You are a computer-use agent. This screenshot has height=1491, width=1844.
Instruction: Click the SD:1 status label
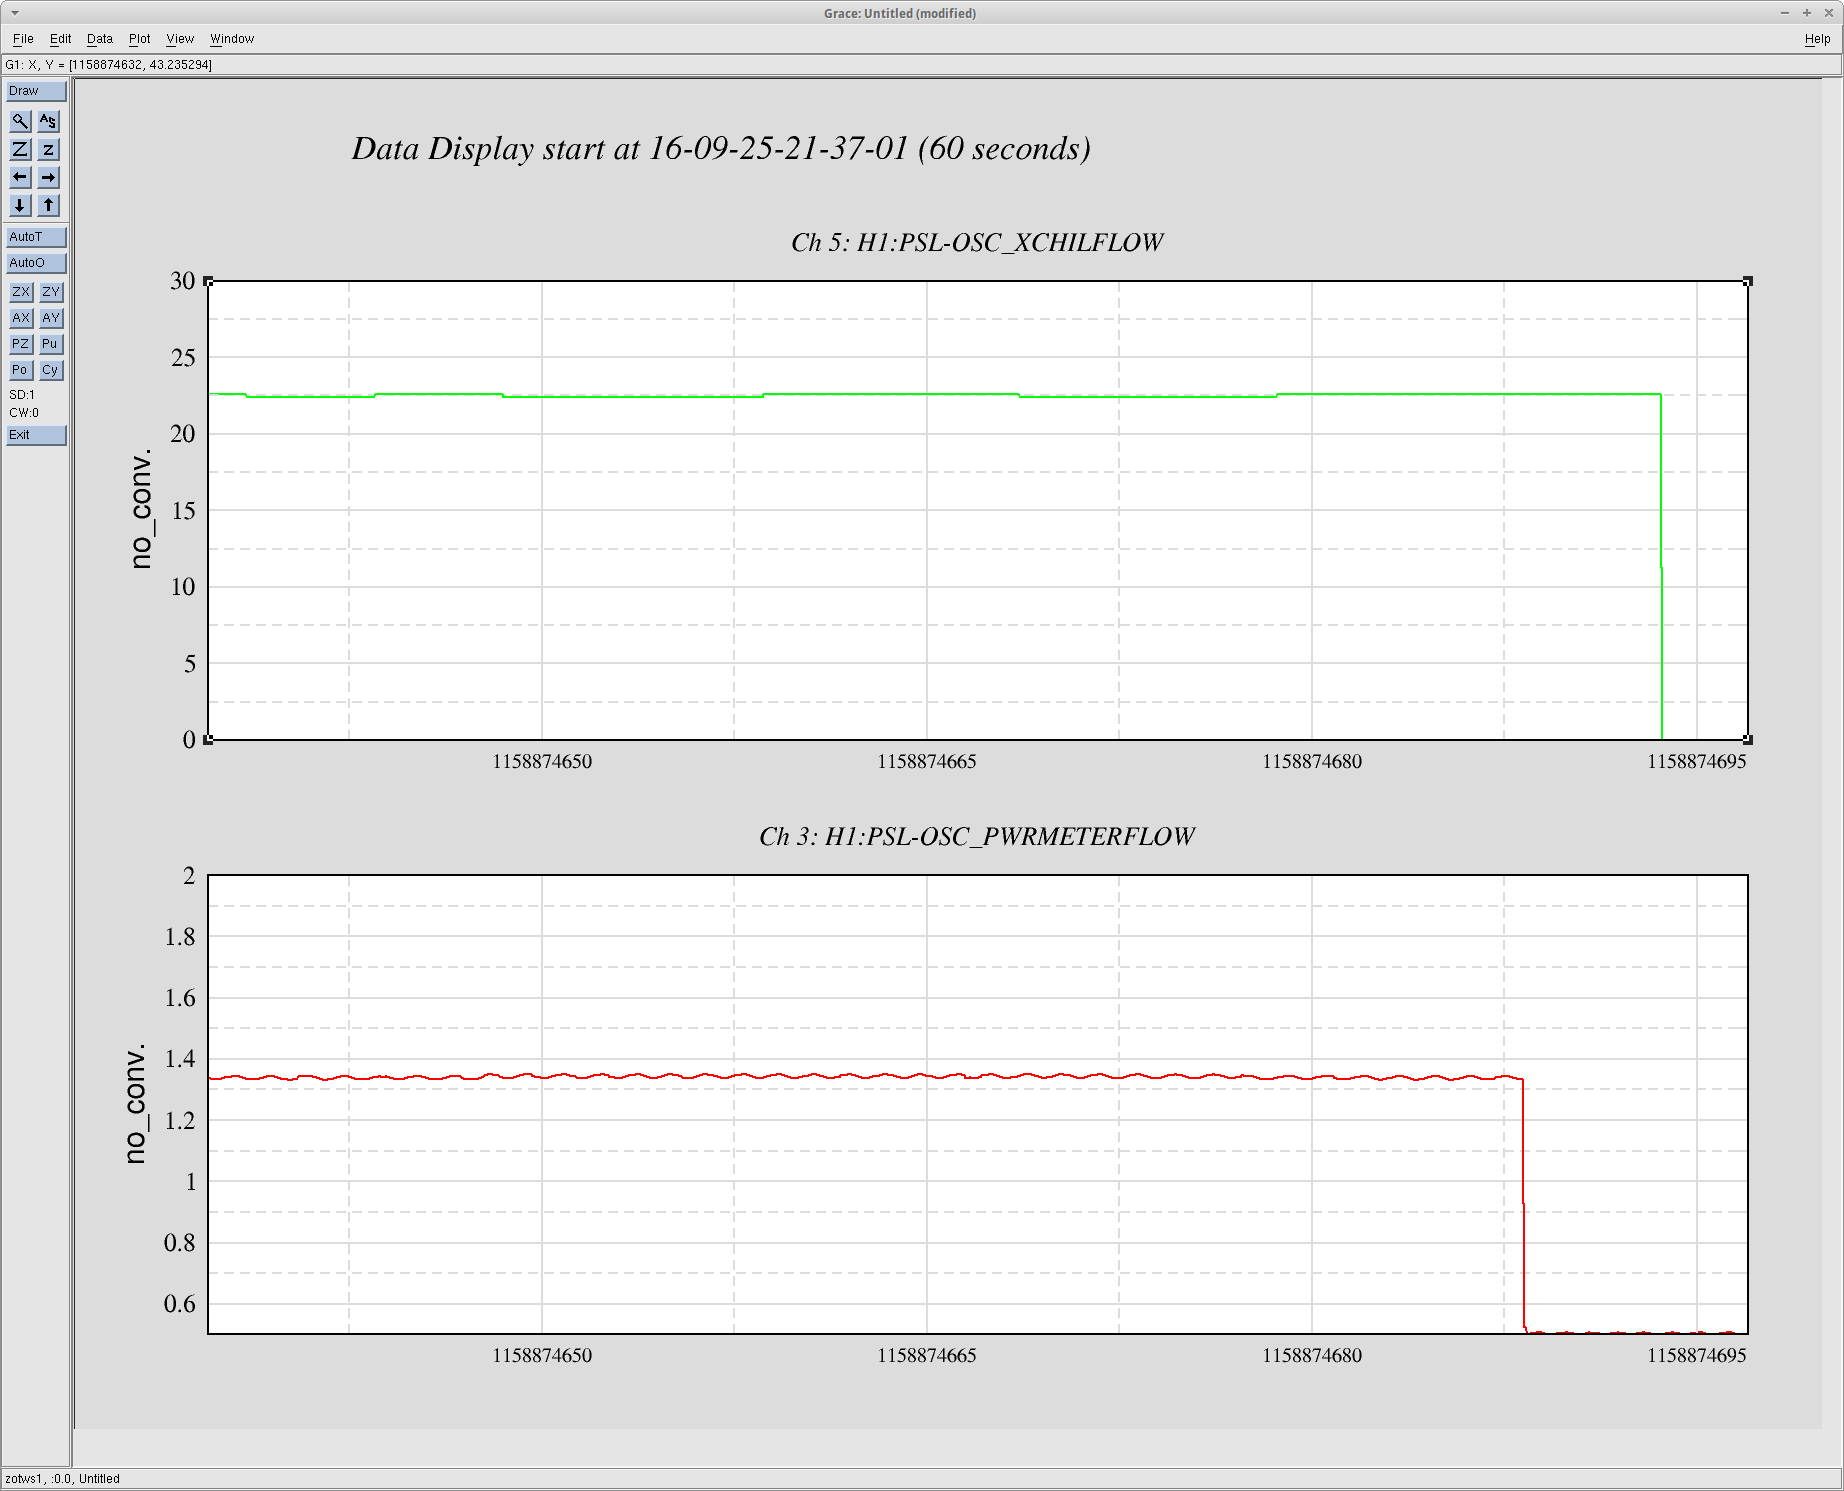(x=22, y=395)
